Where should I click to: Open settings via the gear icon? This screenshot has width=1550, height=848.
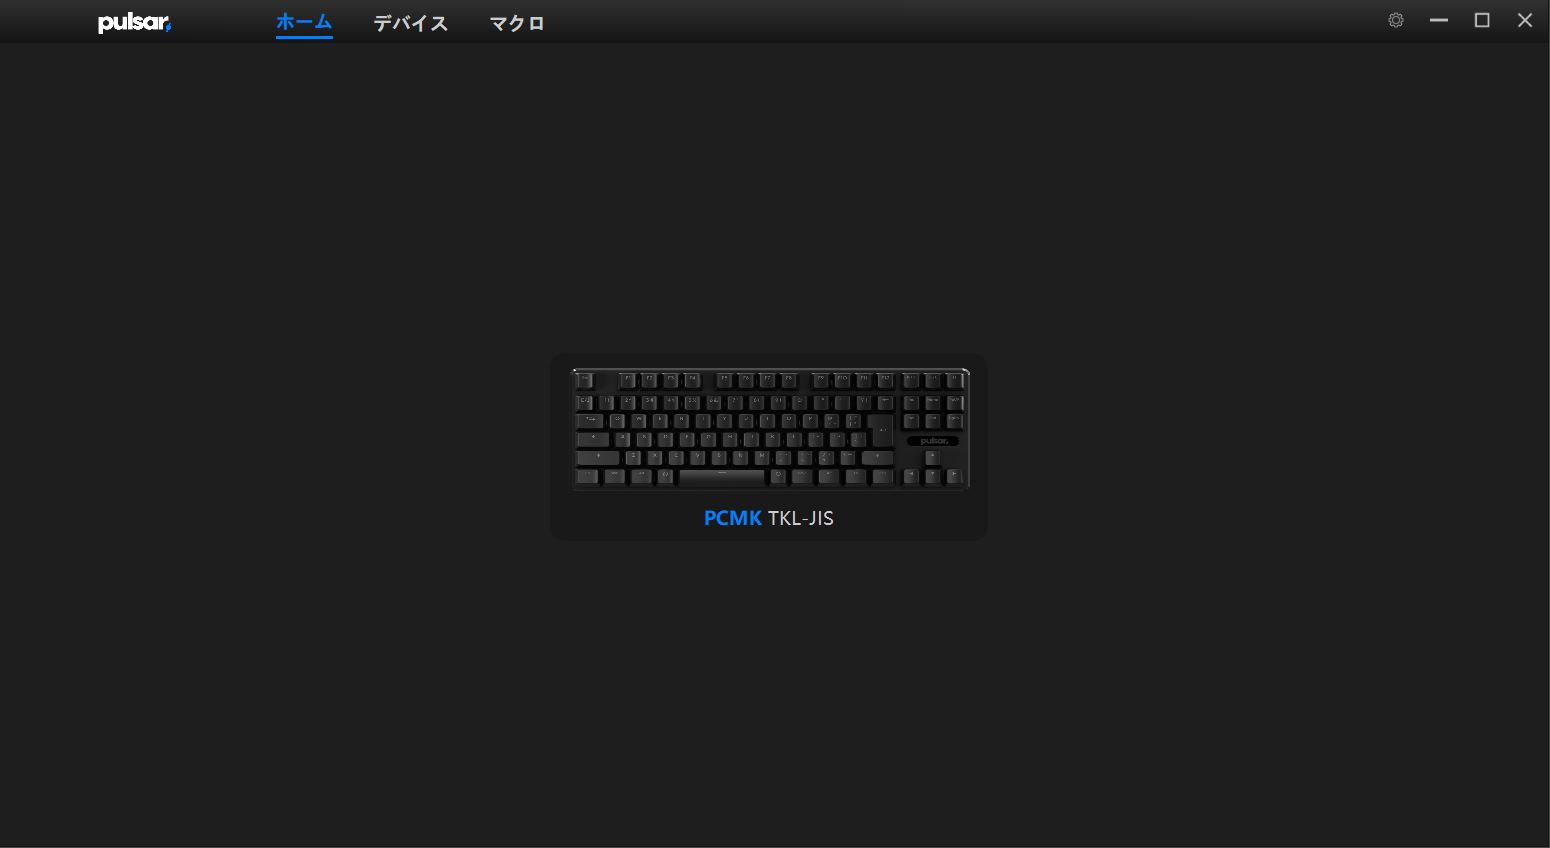coord(1396,20)
